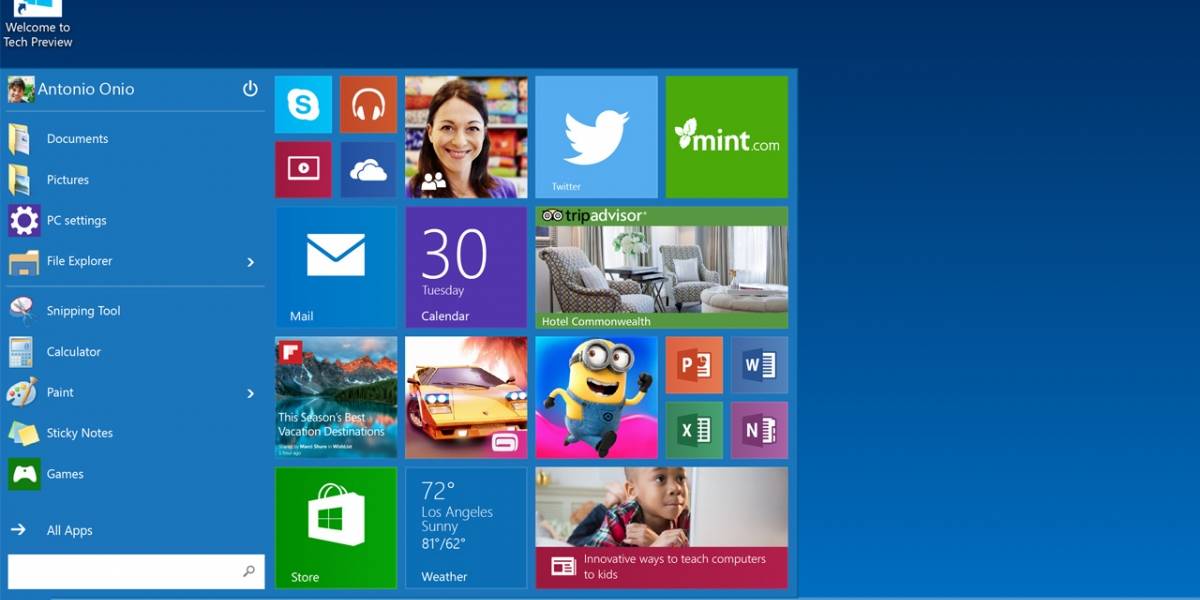Open the People tile with woman's photo
Viewport: 1200px width, 600px height.
coord(466,137)
